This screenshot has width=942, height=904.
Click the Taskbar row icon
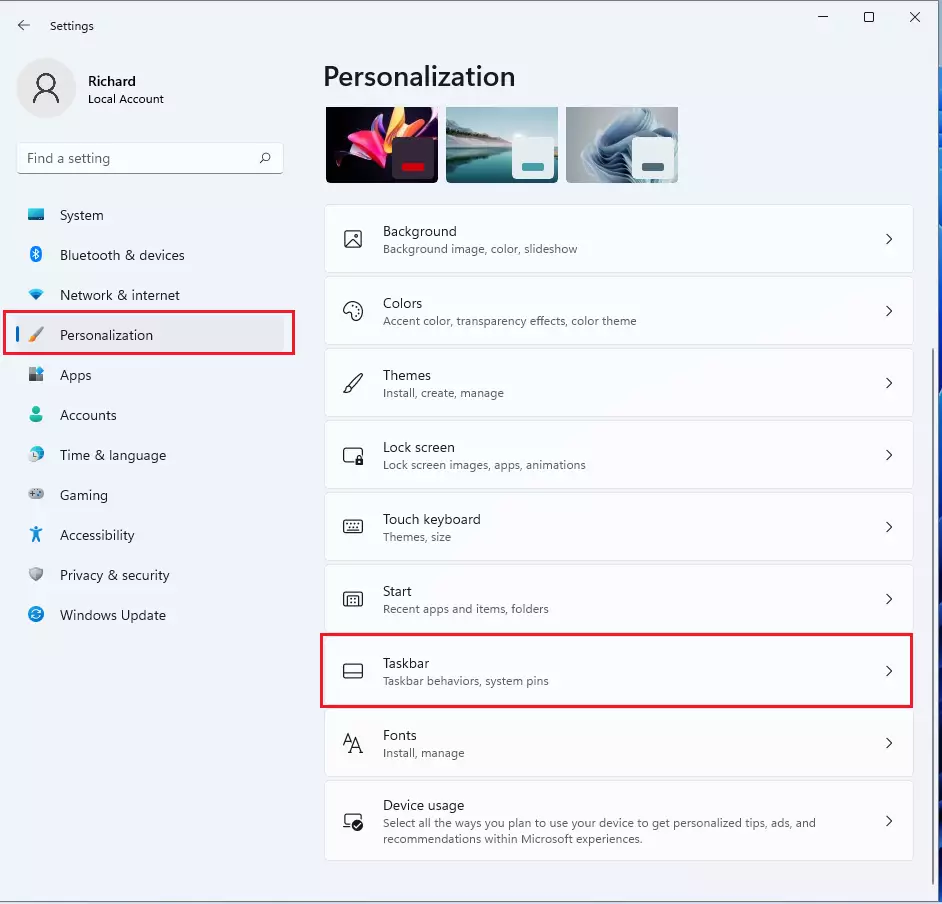pos(353,671)
